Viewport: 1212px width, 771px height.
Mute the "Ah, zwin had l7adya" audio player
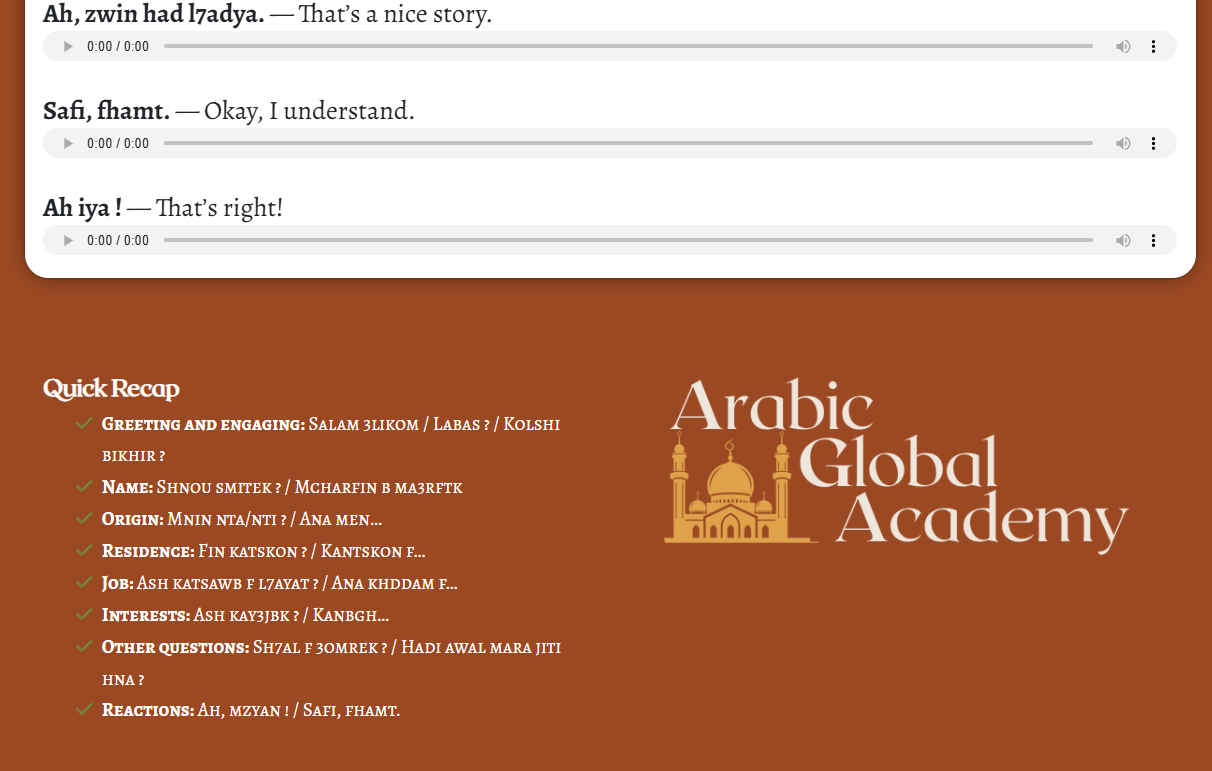(x=1123, y=47)
